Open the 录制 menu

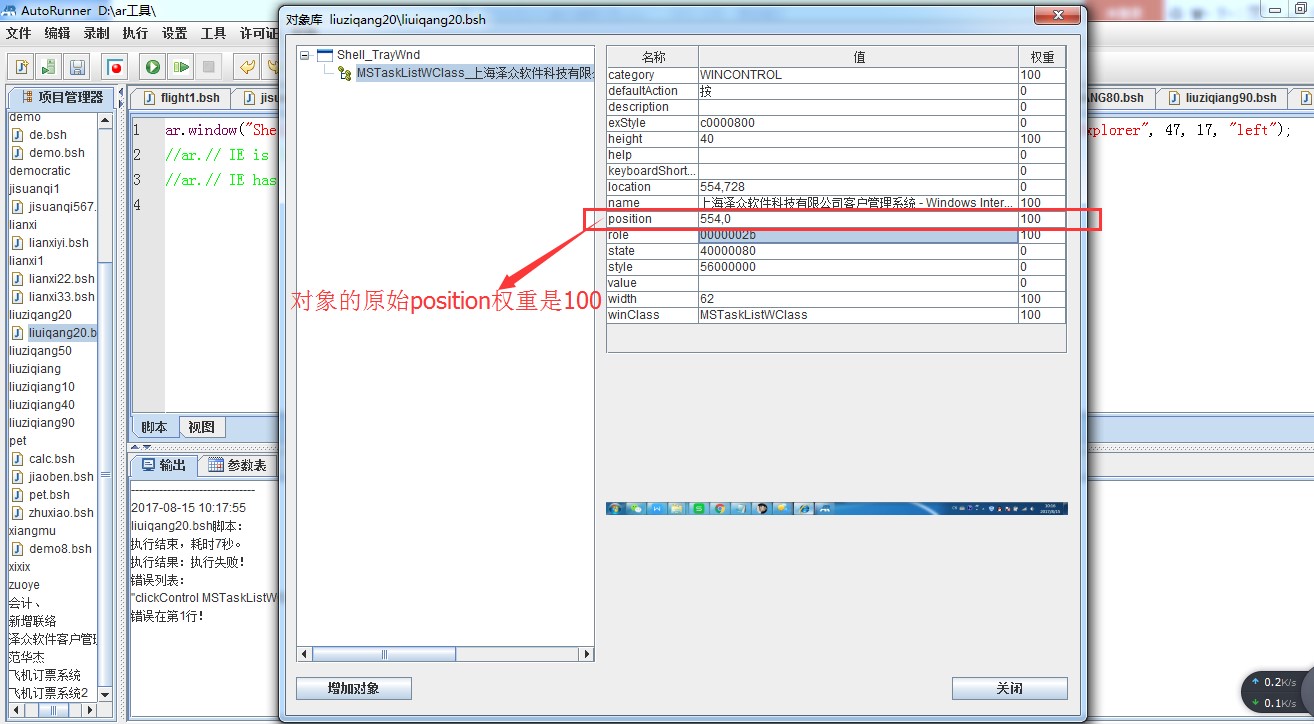(x=96, y=33)
